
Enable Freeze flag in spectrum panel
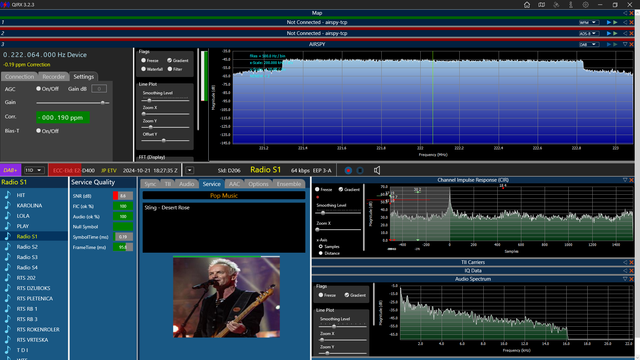(144, 60)
